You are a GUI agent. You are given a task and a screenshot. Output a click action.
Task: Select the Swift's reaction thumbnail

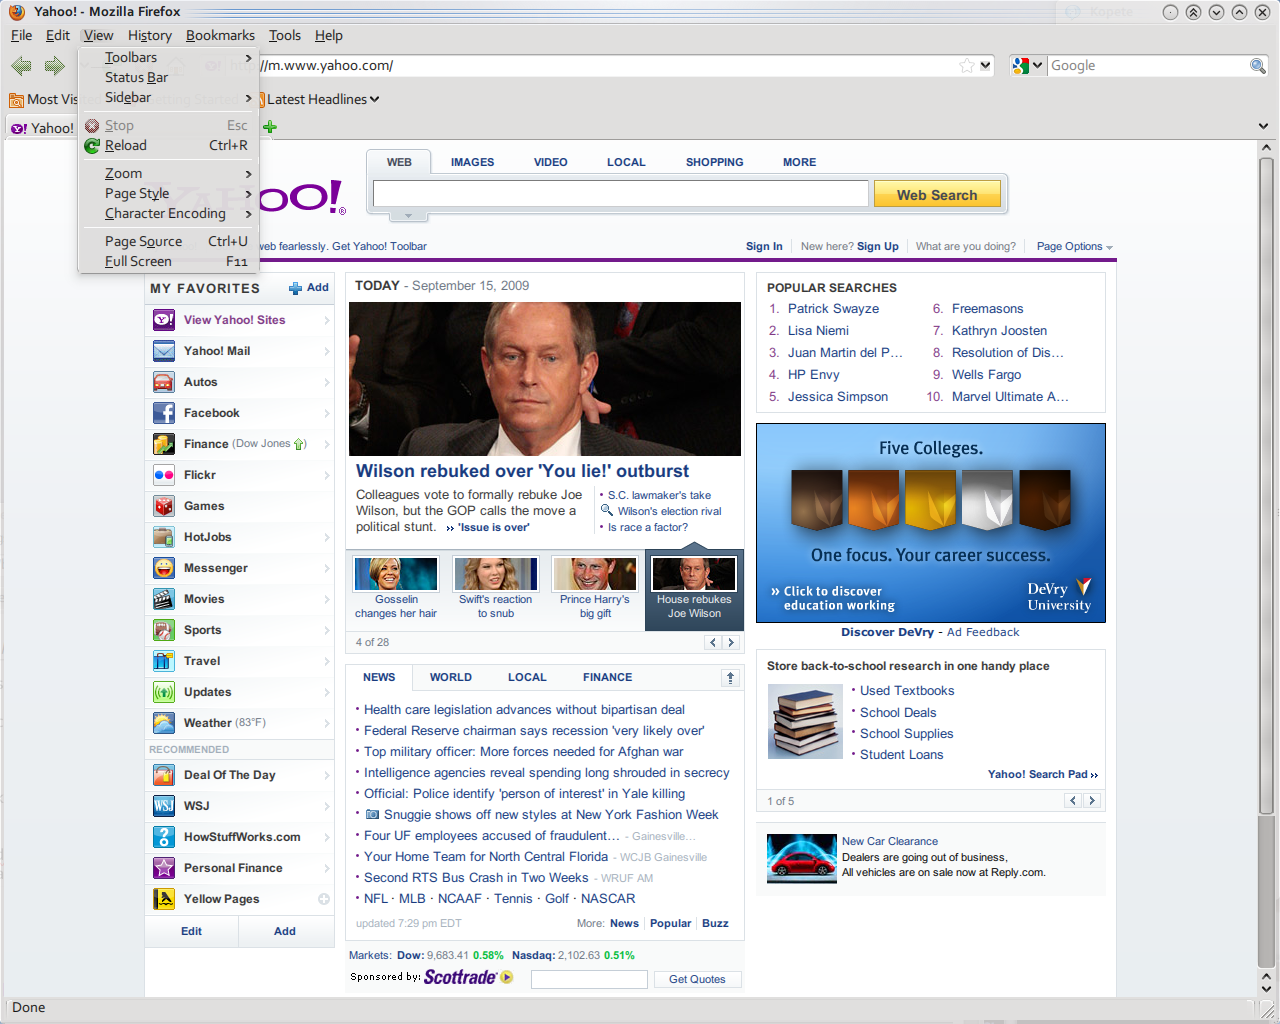(496, 574)
